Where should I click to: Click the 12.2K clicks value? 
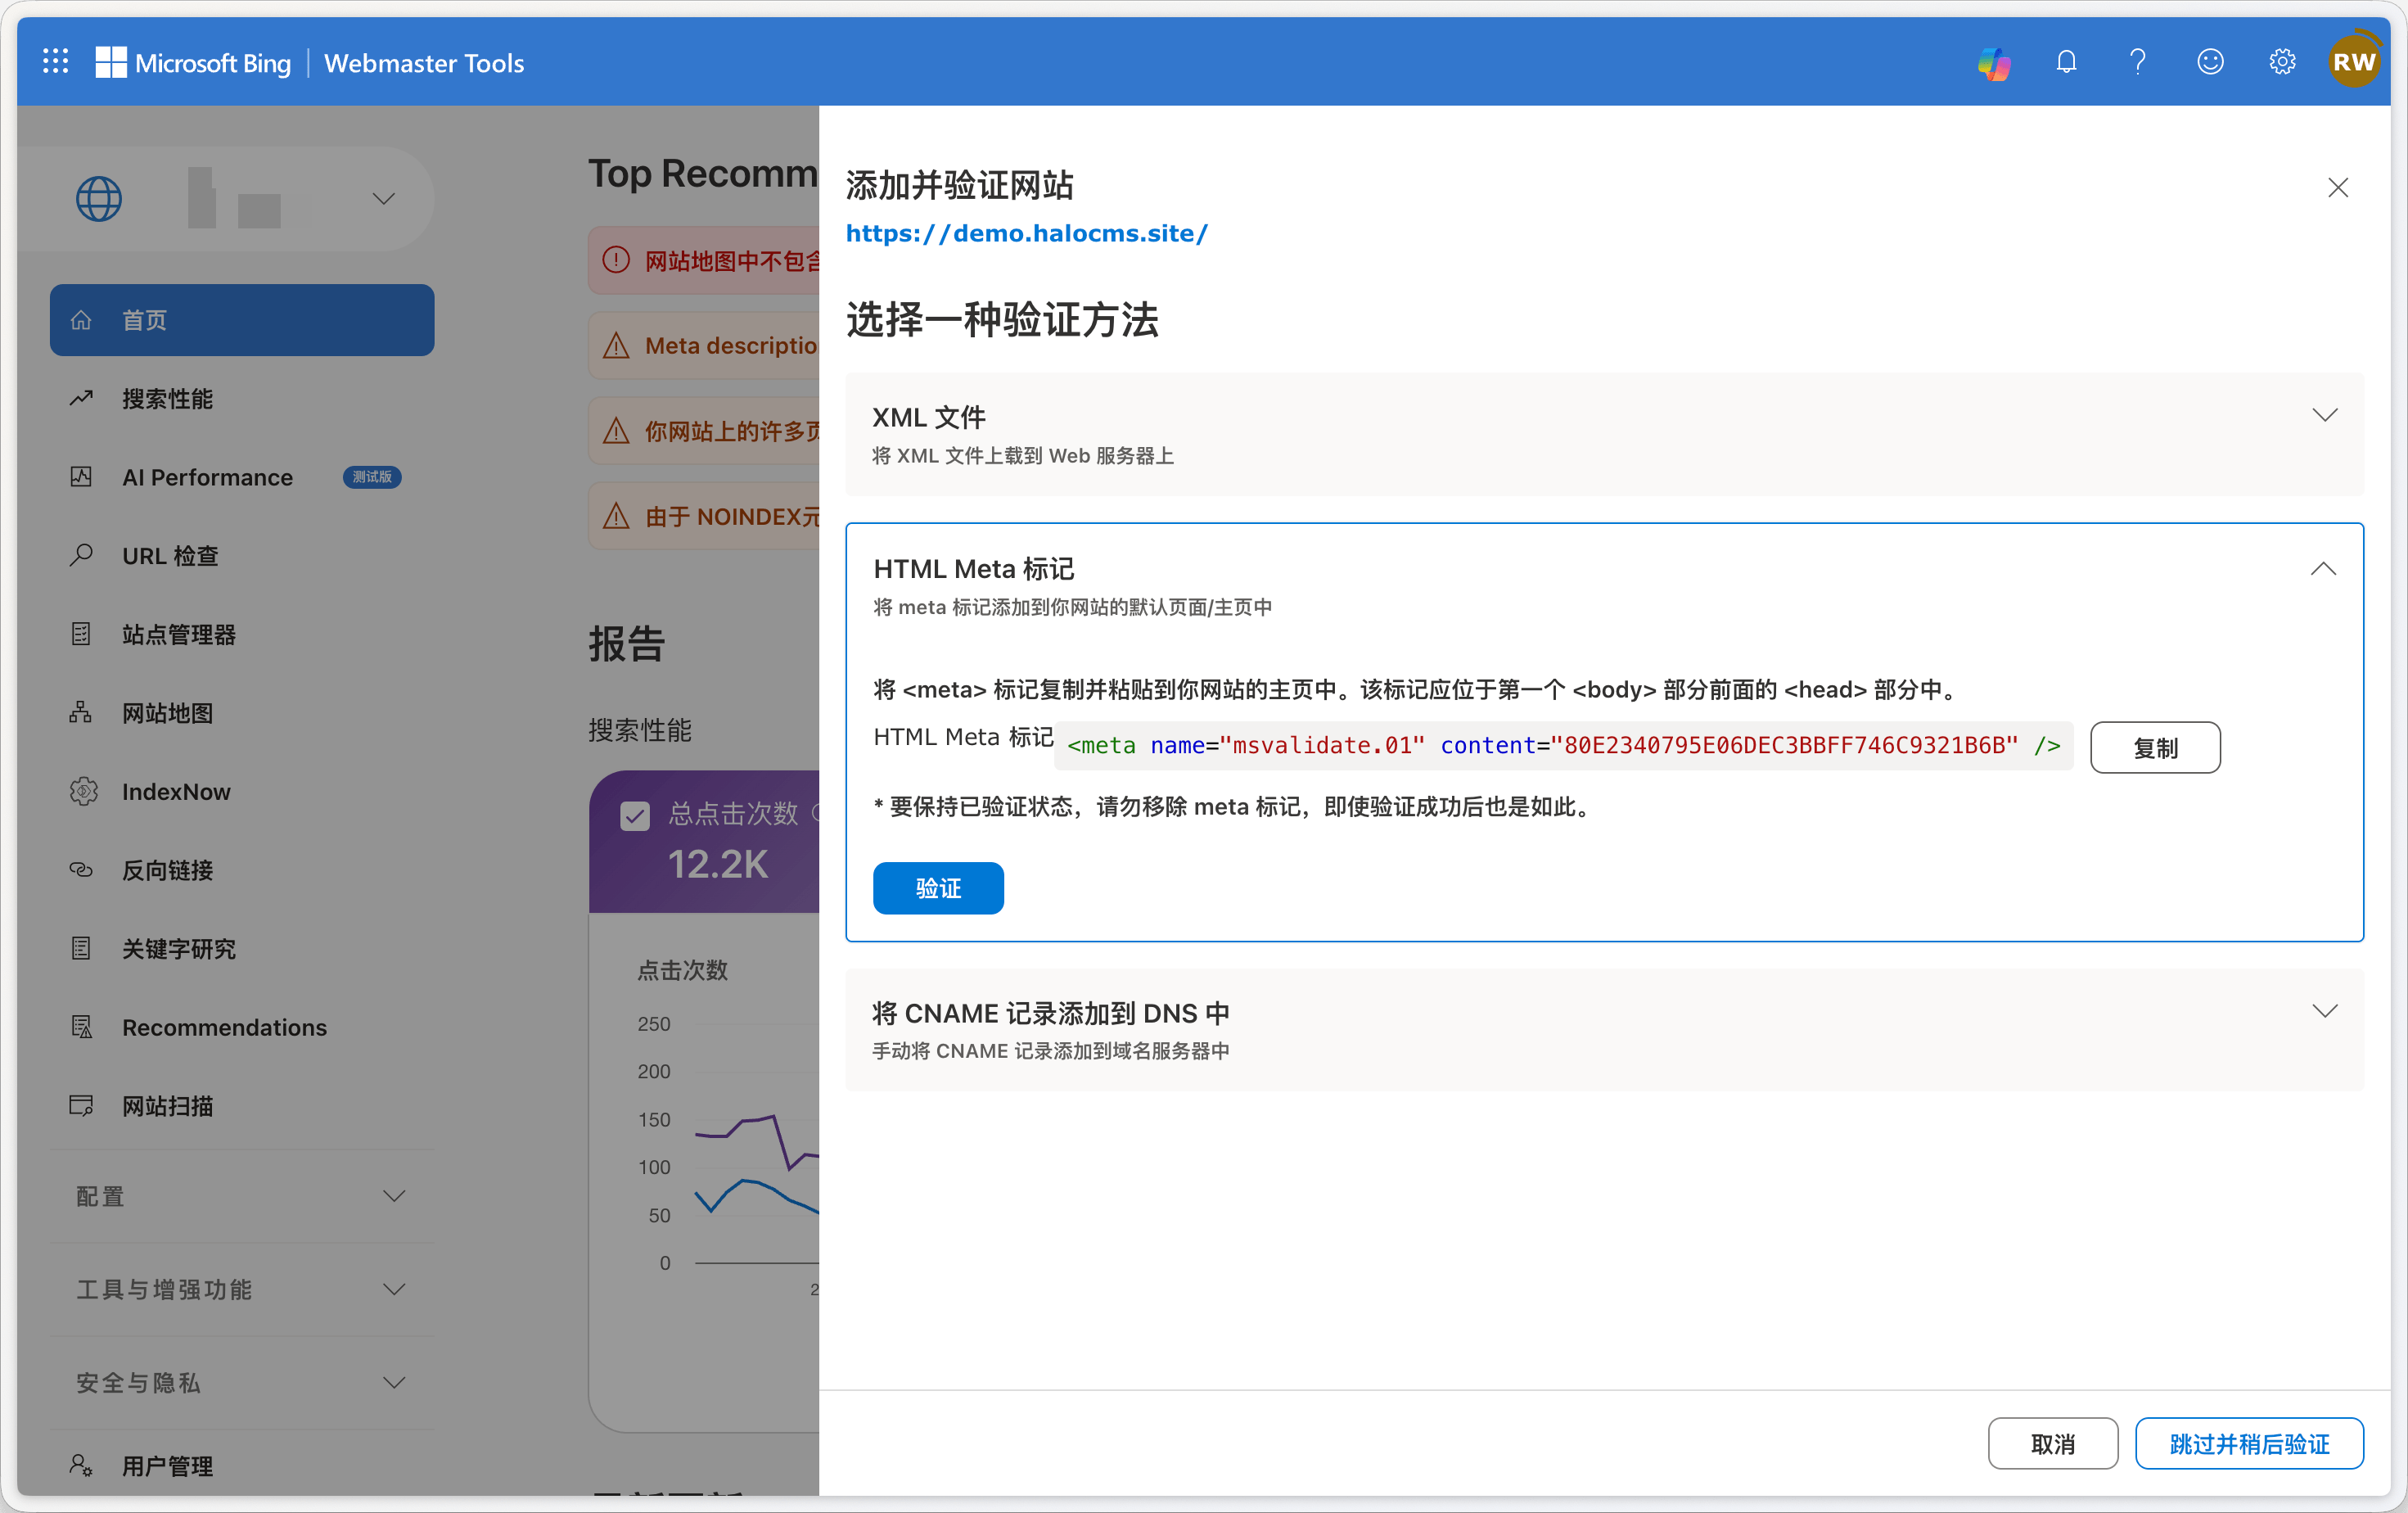tap(718, 864)
